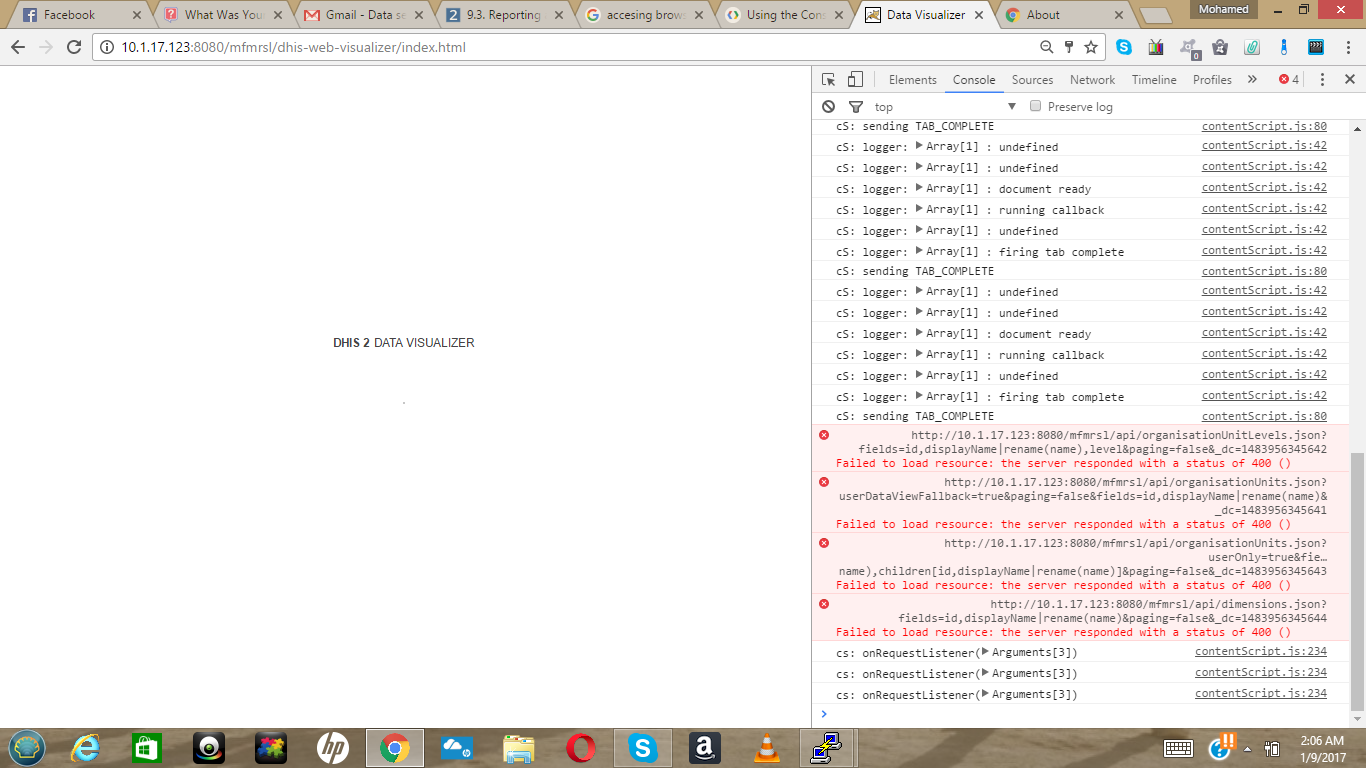Click the saved password key icon
The image size is (1366, 768).
tap(1069, 47)
